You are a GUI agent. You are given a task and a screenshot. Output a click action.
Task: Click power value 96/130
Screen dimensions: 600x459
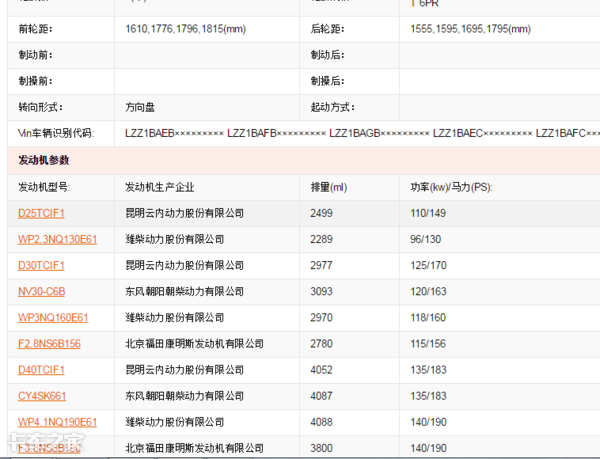coord(426,239)
